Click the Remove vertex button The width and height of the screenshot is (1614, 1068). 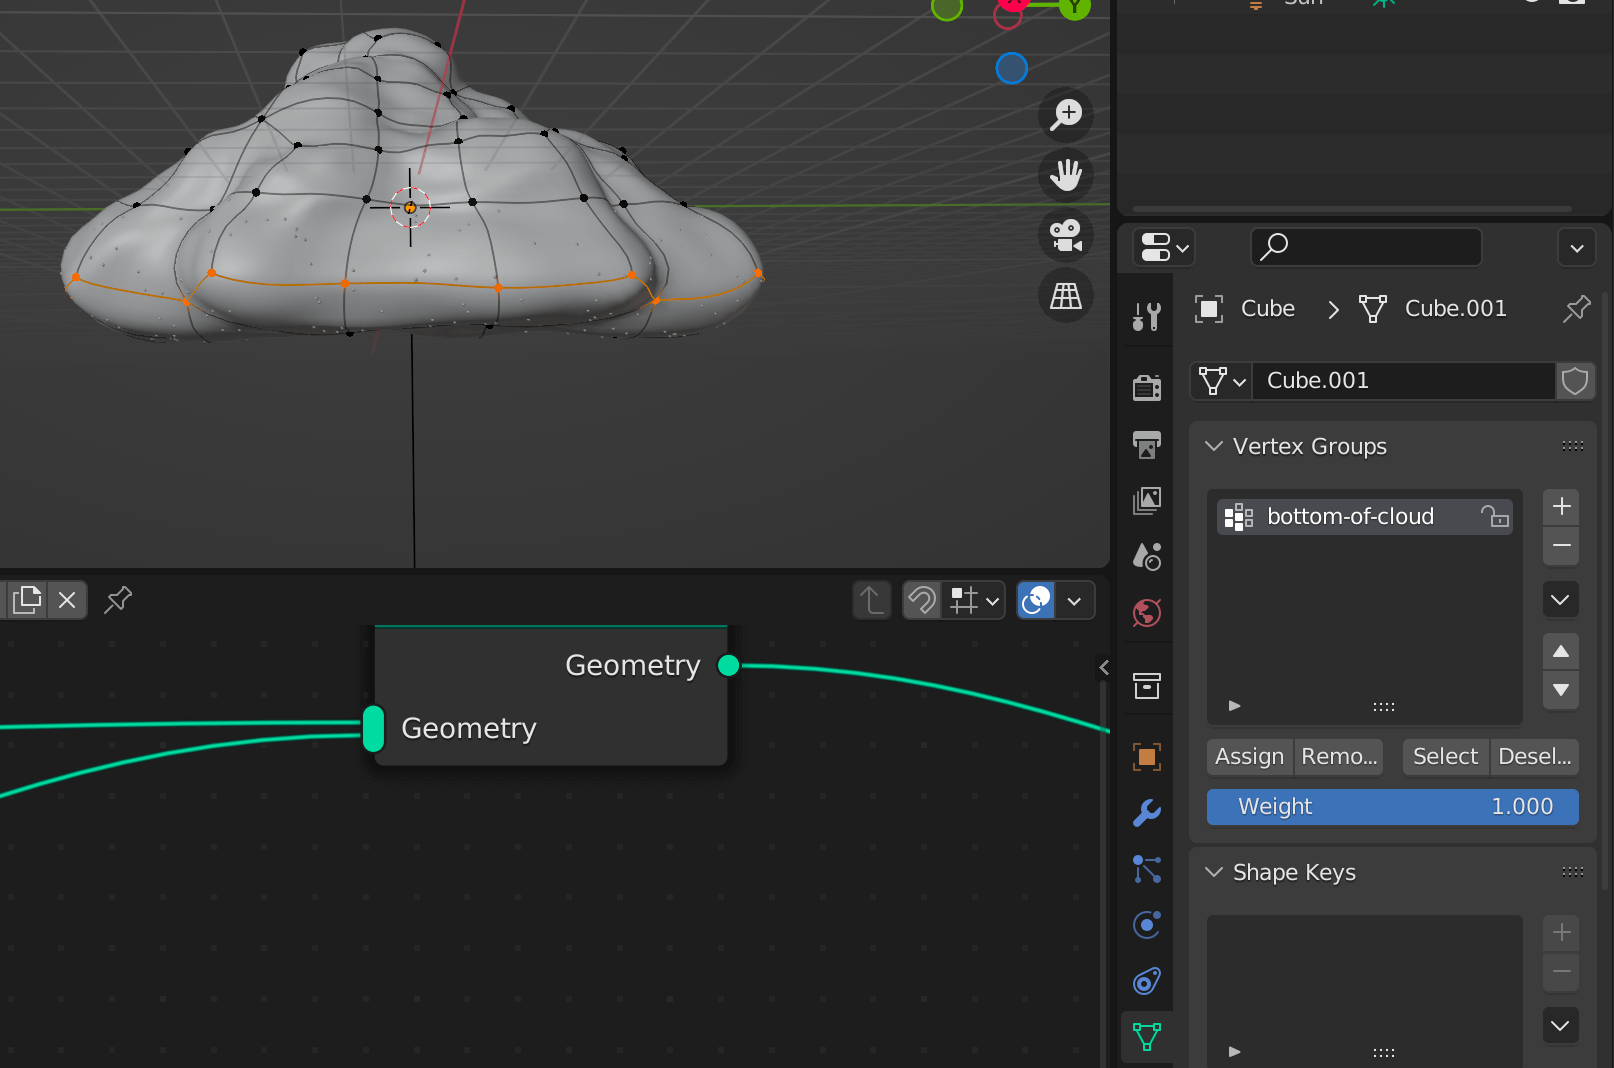coord(1339,757)
